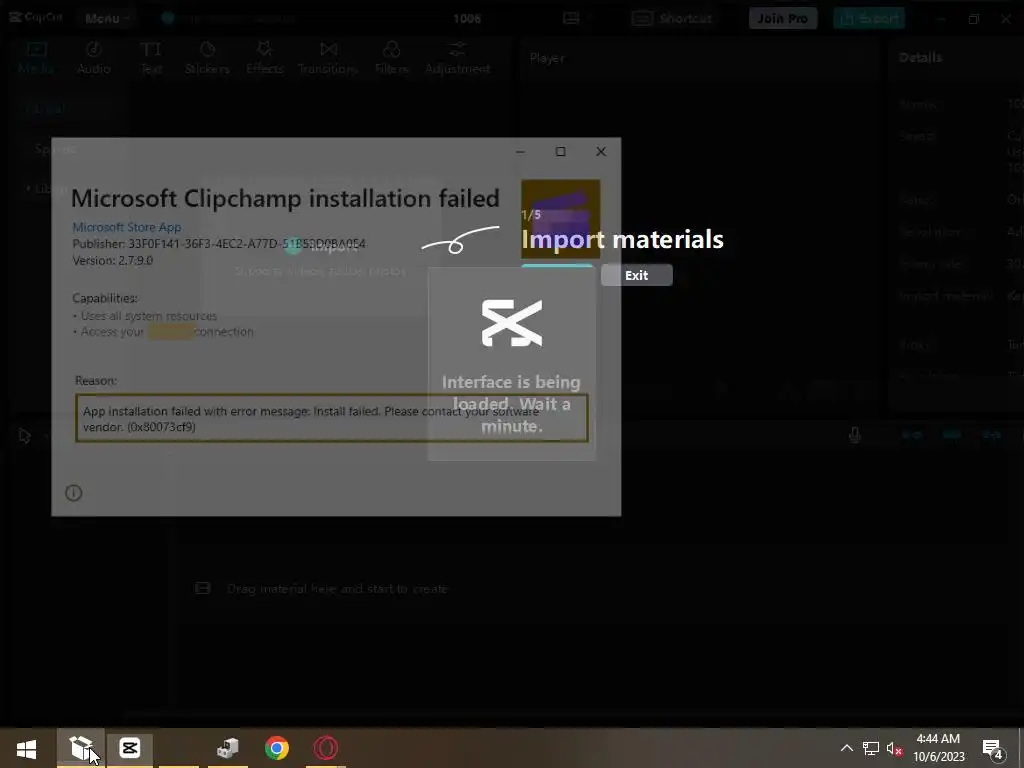Click the timeline track icon beside Drag material
This screenshot has width=1024, height=768.
(x=203, y=588)
